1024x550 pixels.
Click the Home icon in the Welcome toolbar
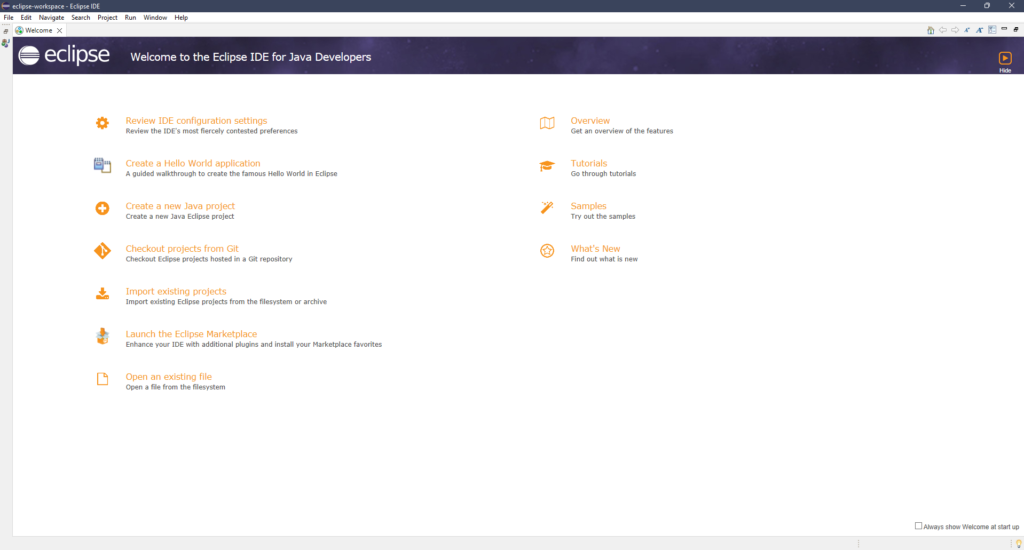pyautogui.click(x=931, y=30)
